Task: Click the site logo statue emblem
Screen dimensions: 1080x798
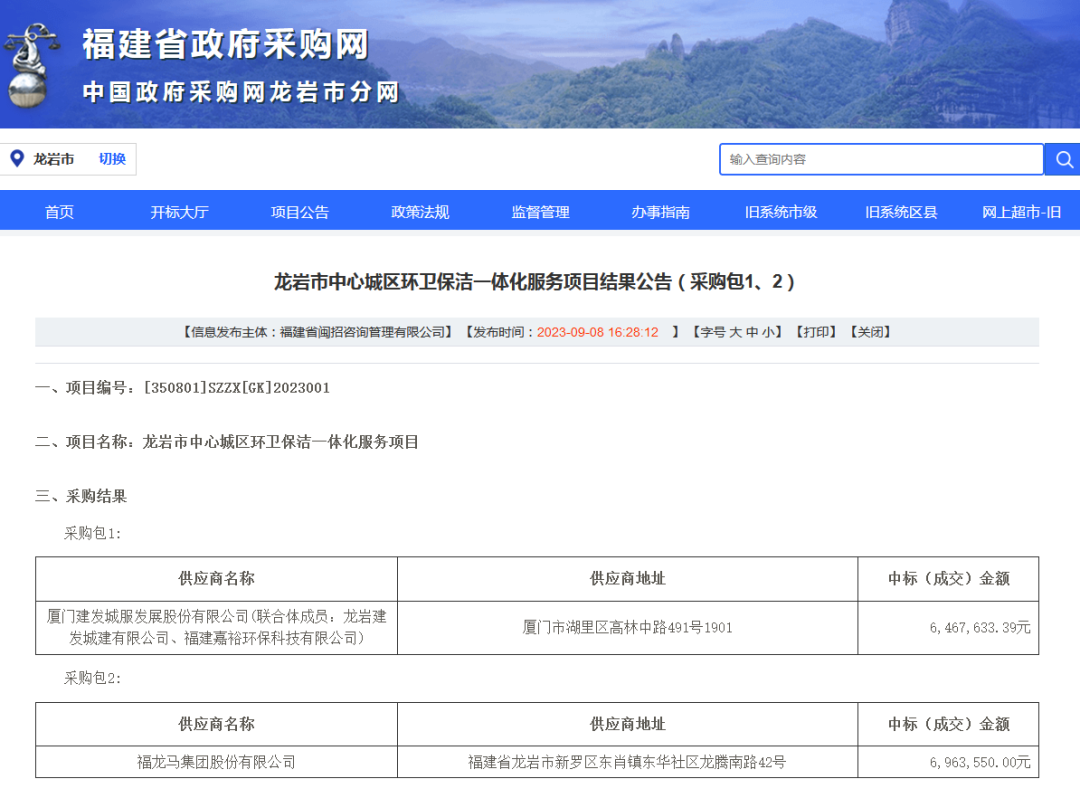Action: (30, 66)
